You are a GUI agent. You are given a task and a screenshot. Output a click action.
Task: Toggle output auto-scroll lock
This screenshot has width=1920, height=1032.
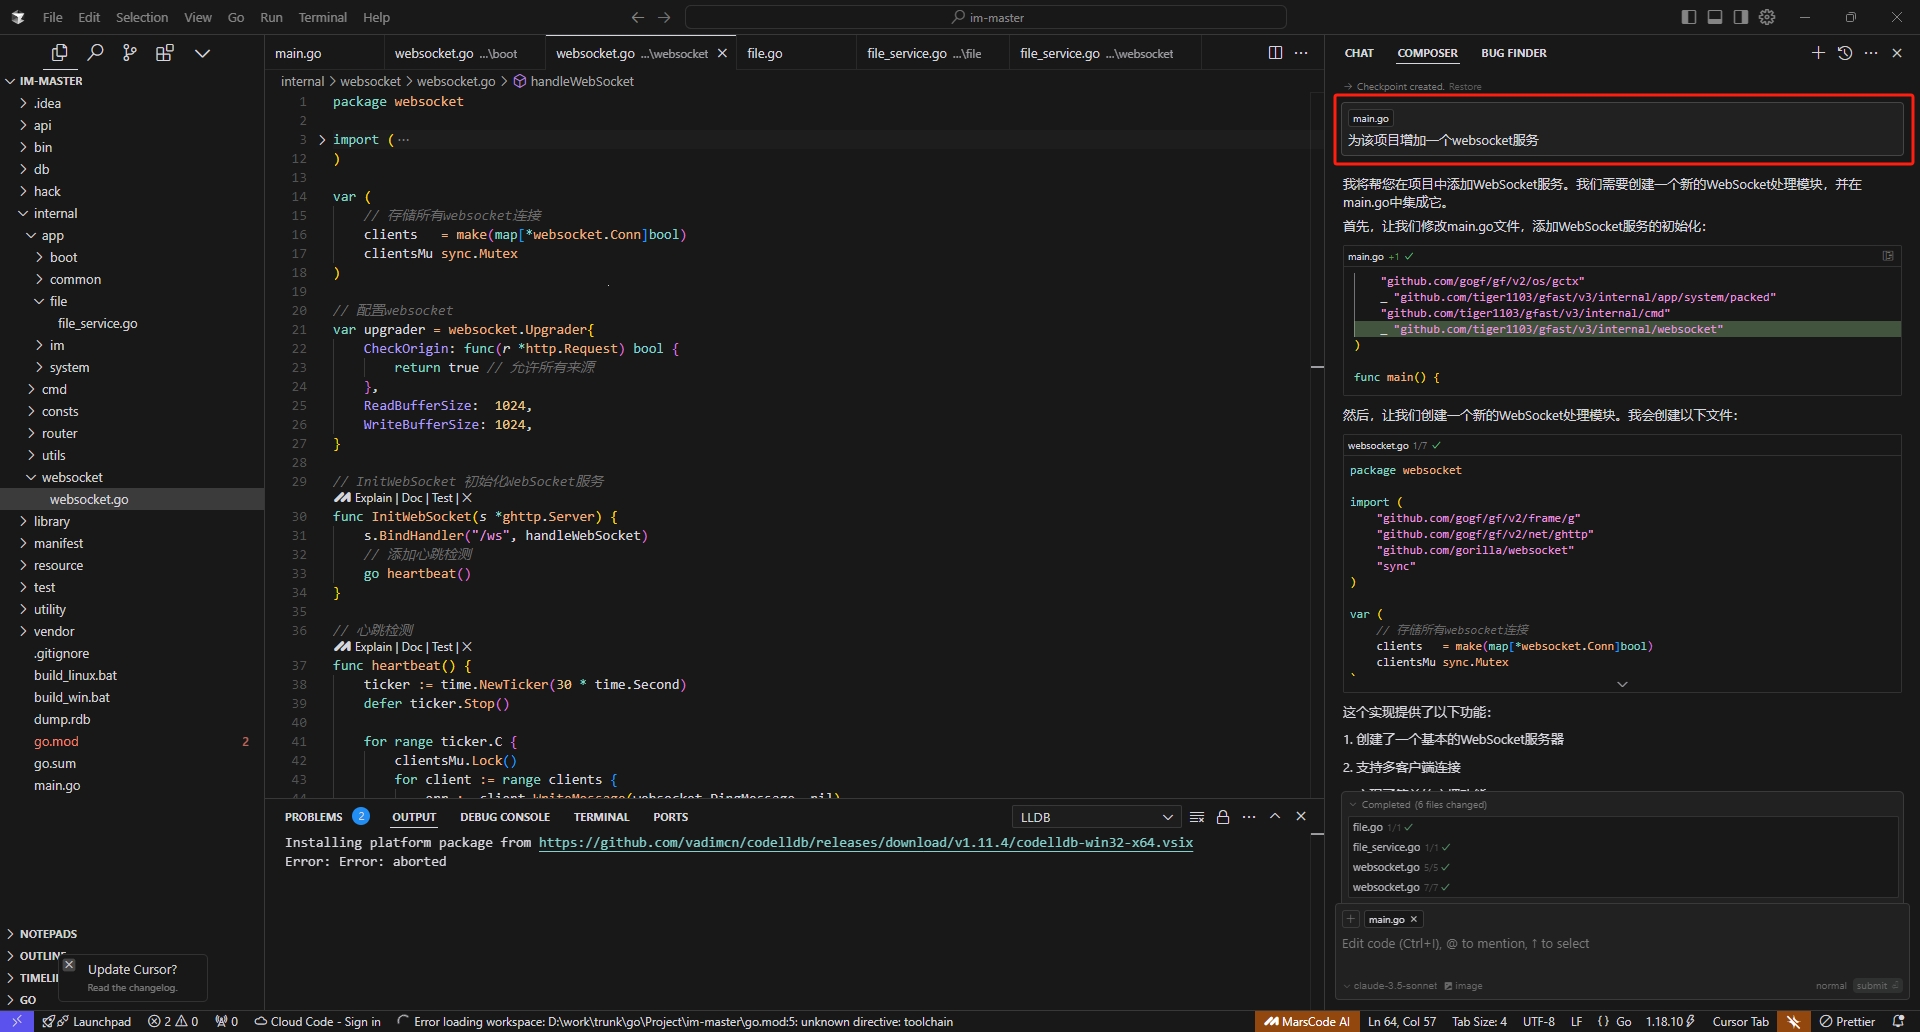point(1223,817)
